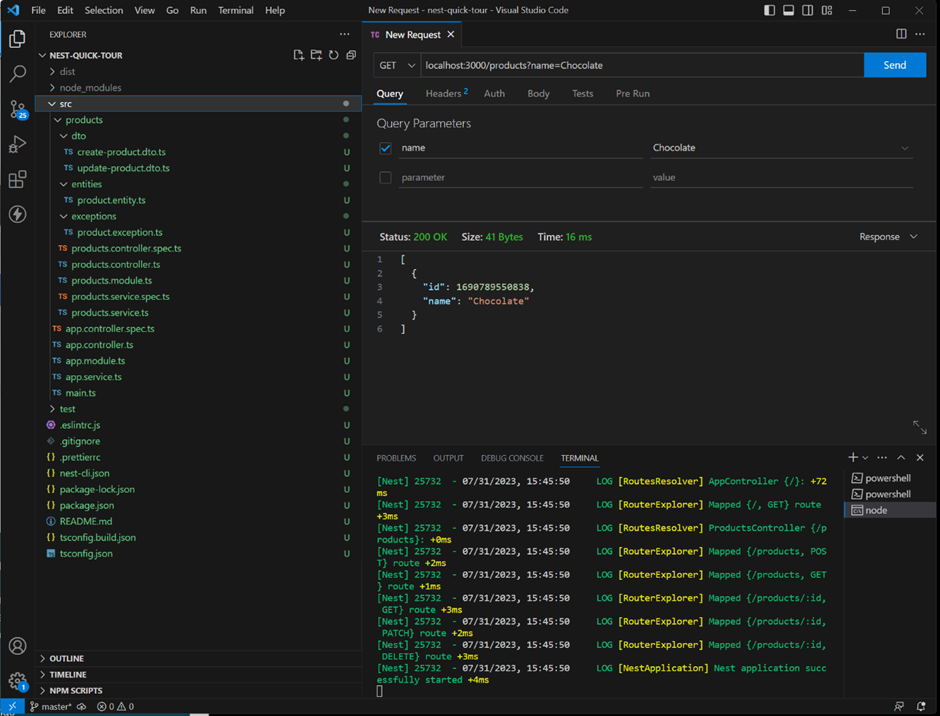The height and width of the screenshot is (716, 940).
Task: Click the empty parameter name field
Action: pos(521,178)
